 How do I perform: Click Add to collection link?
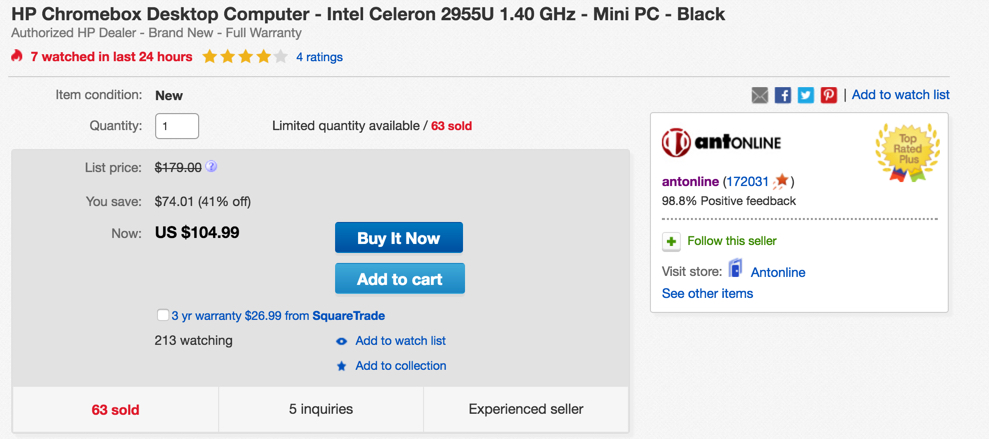click(401, 366)
